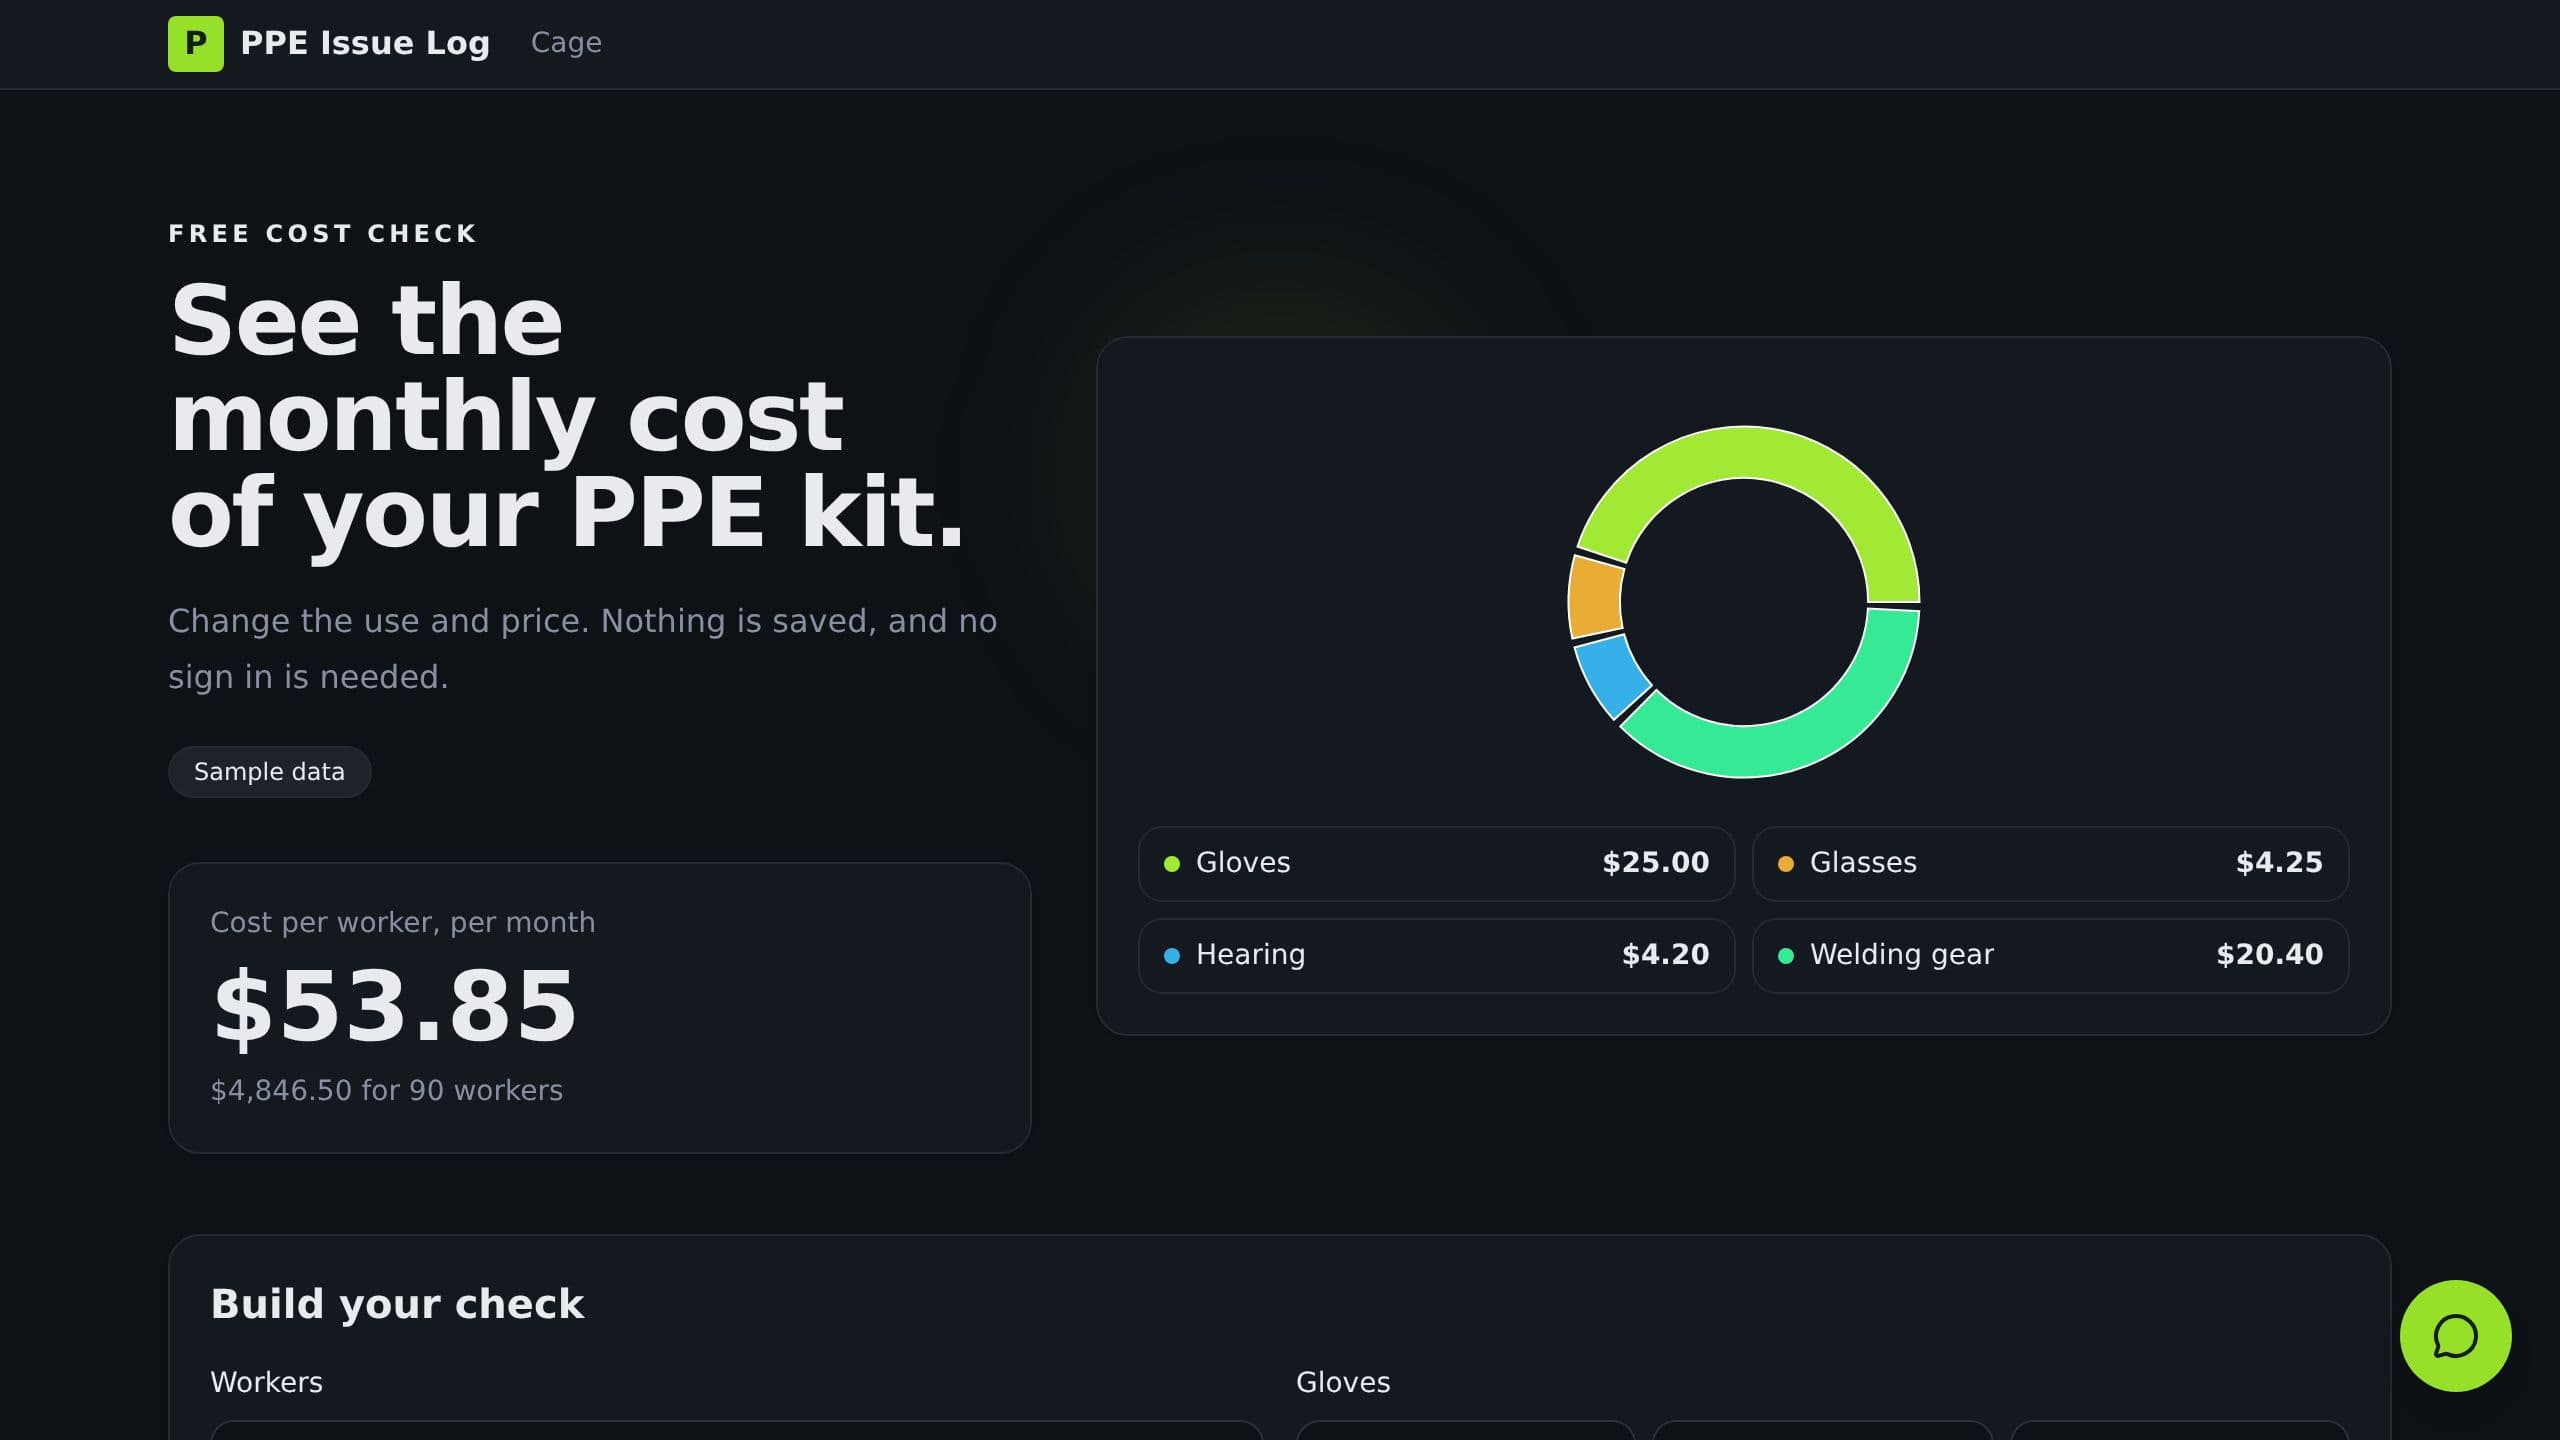
Task: Click the orange dot beside Glasses
Action: [x=1786, y=864]
